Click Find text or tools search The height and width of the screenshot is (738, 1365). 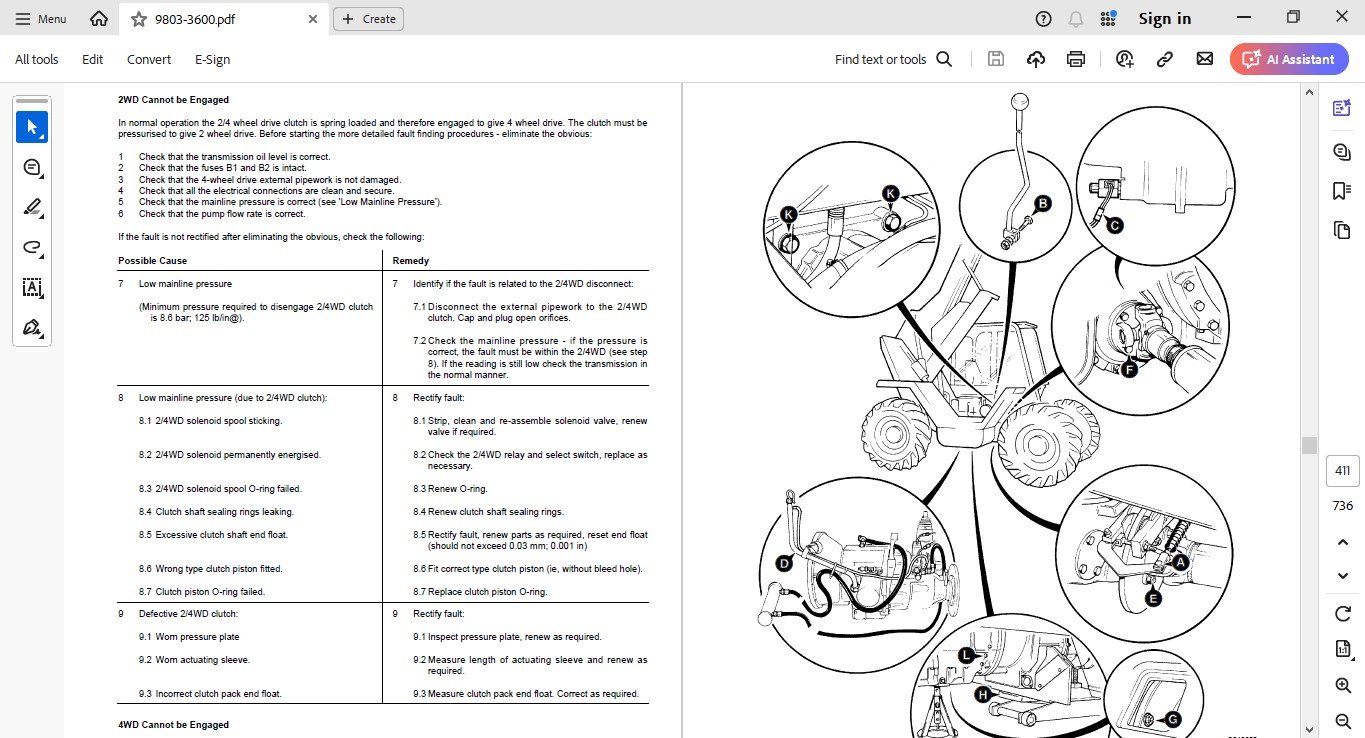coord(893,59)
